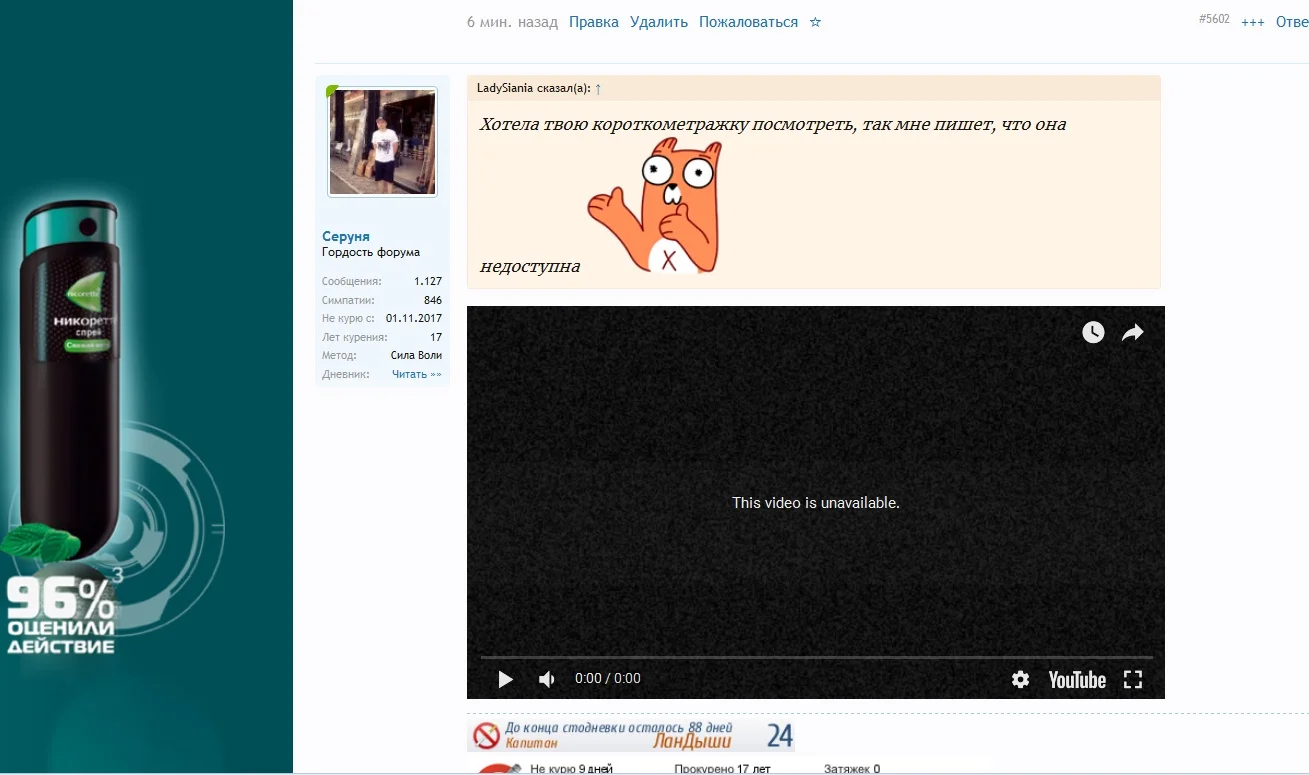This screenshot has height=775, width=1309.
Task: Open Серуня's avatar picture
Action: coord(382,142)
